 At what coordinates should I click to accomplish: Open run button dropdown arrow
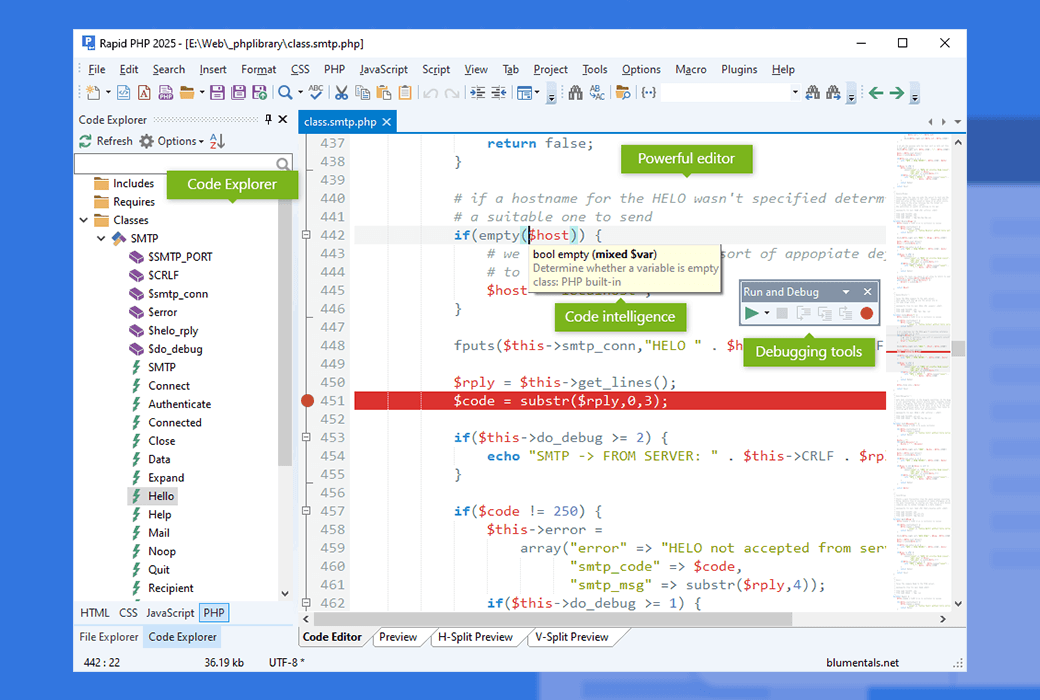(x=767, y=313)
